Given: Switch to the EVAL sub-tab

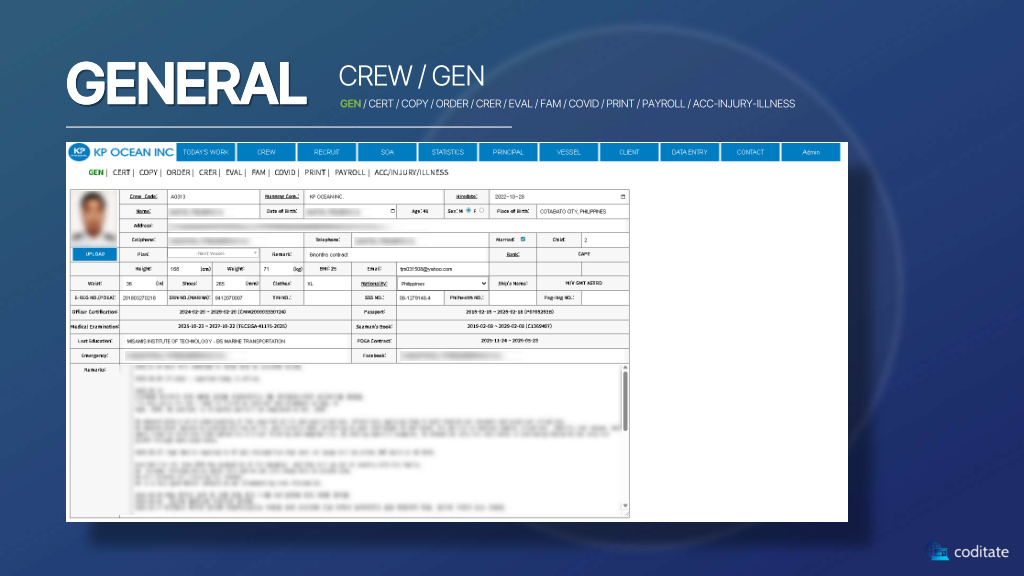Looking at the screenshot, I should tap(234, 172).
